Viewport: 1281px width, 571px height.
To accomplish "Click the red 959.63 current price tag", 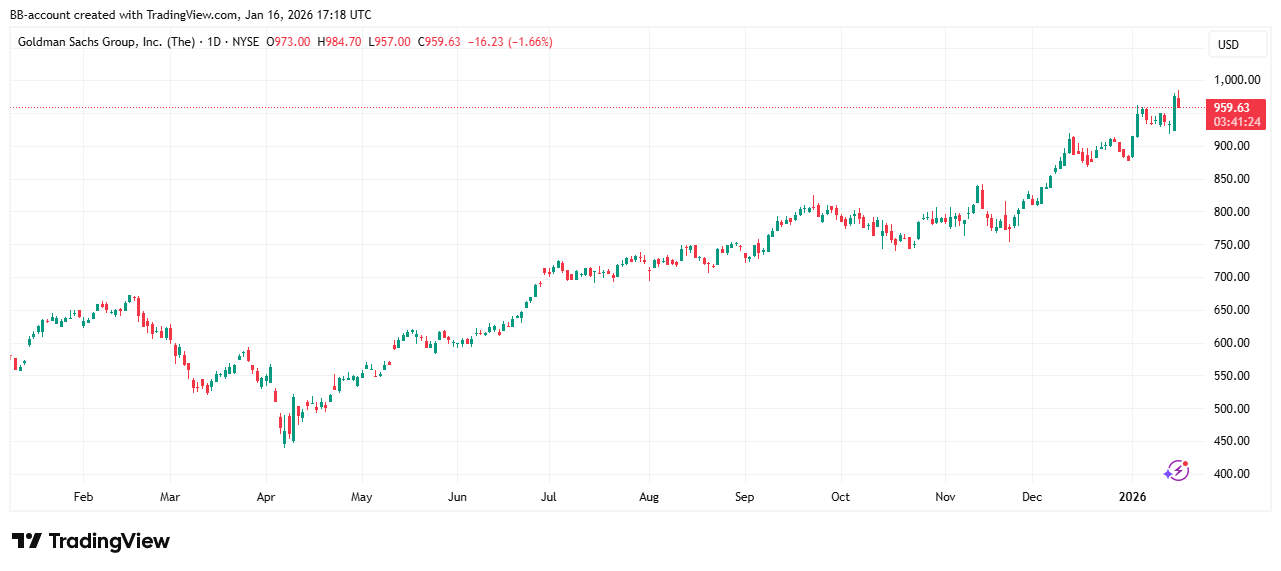I will (x=1231, y=108).
